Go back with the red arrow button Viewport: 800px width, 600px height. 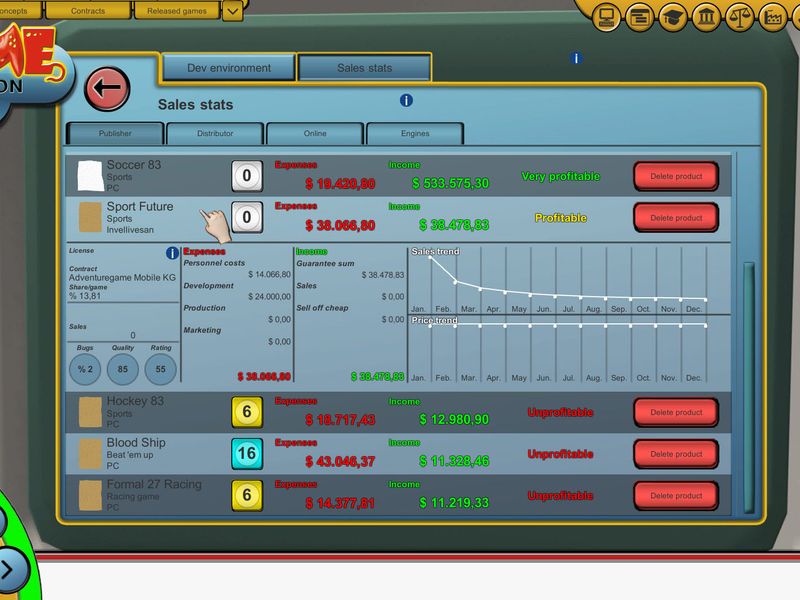[107, 89]
